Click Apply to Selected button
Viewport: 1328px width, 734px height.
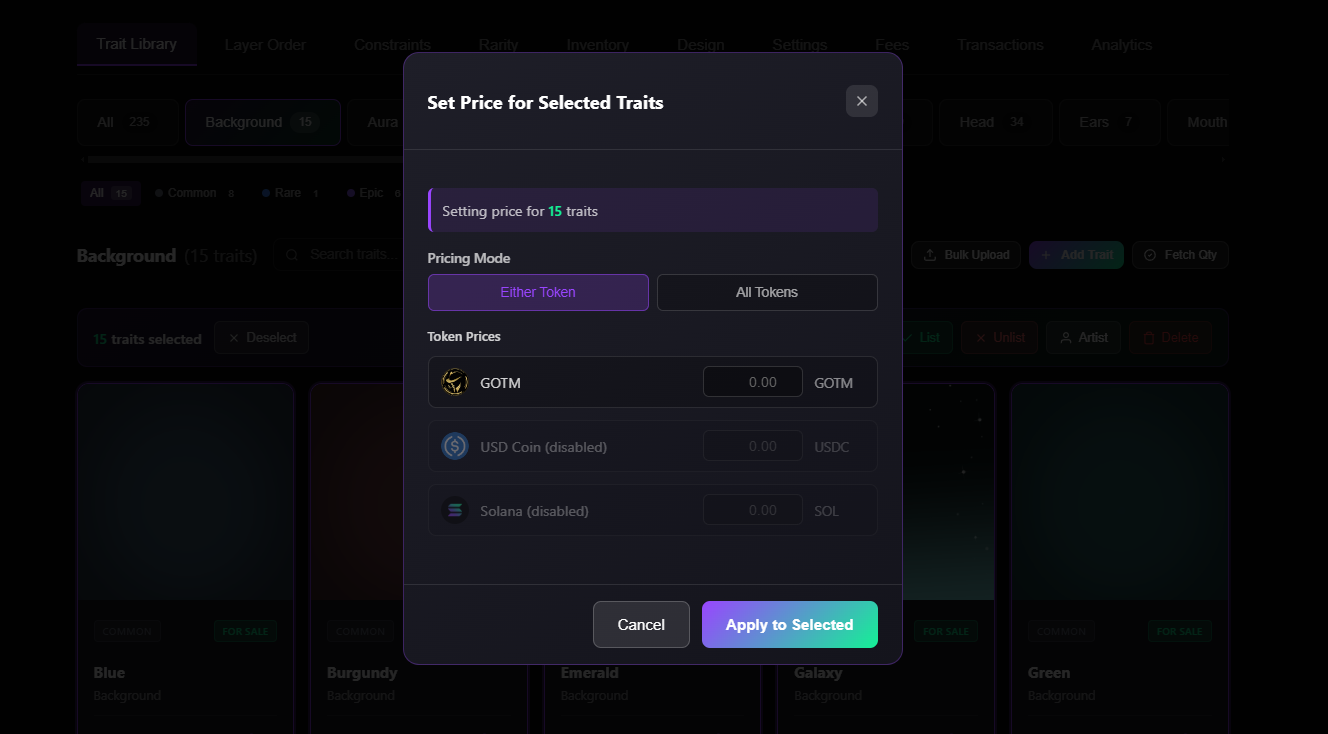click(789, 624)
